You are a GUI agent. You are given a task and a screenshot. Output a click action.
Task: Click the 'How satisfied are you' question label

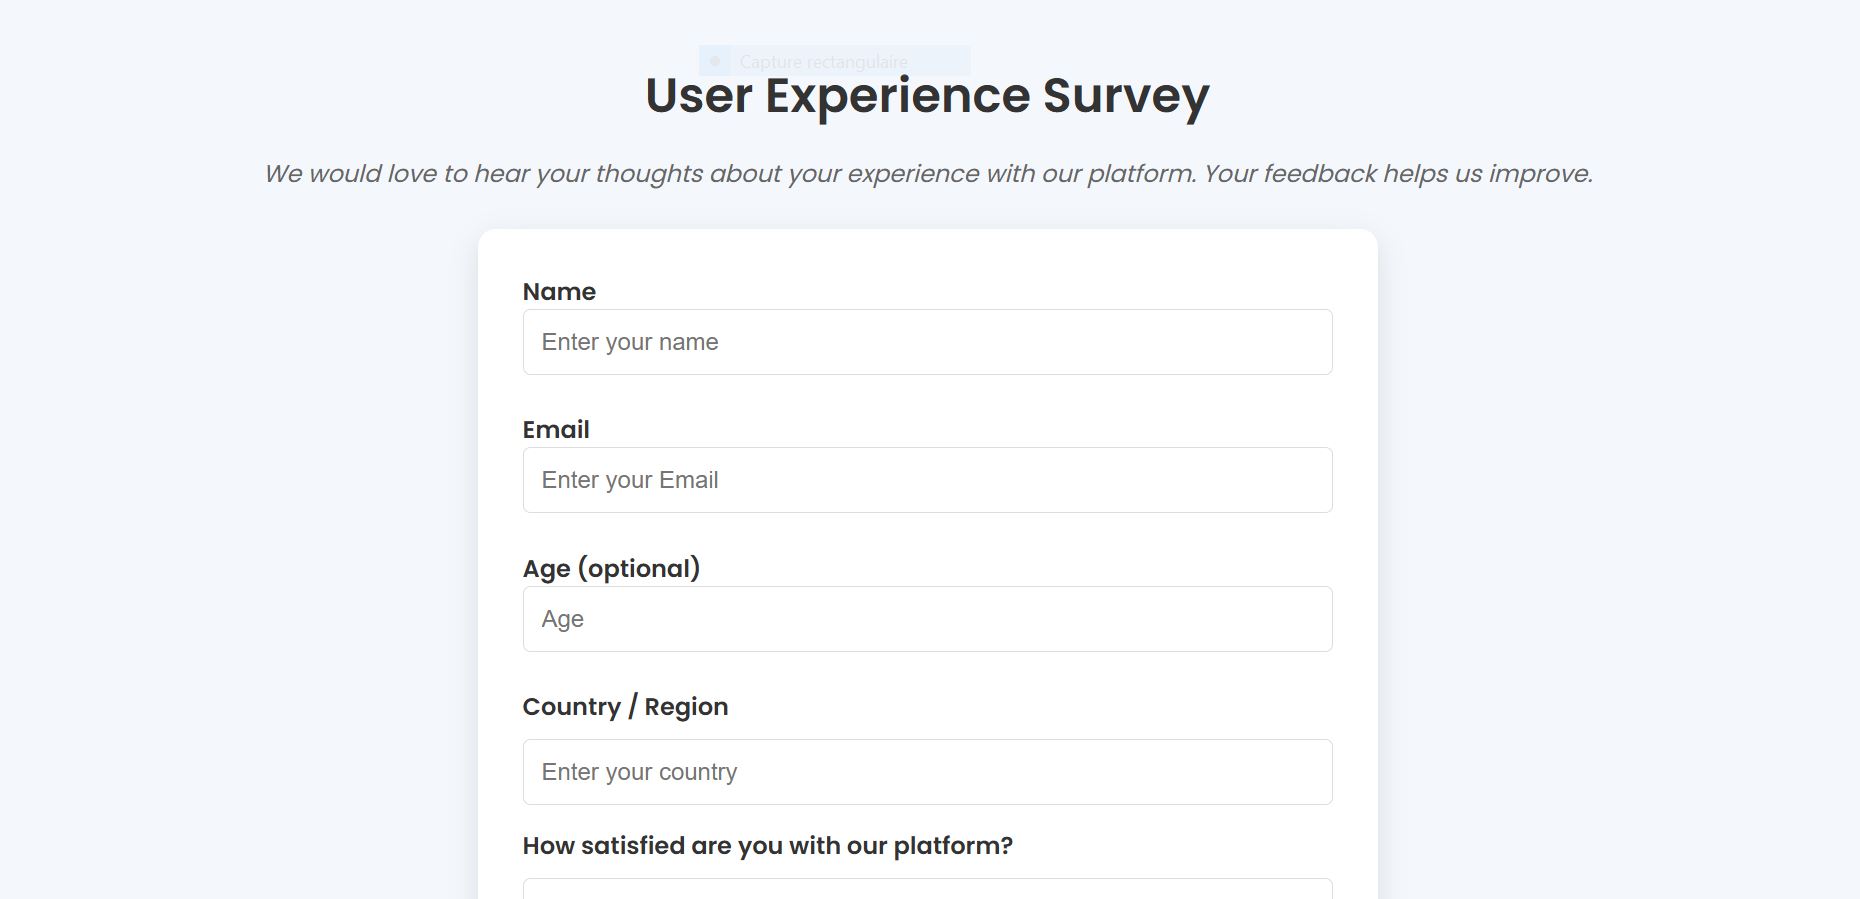point(768,845)
